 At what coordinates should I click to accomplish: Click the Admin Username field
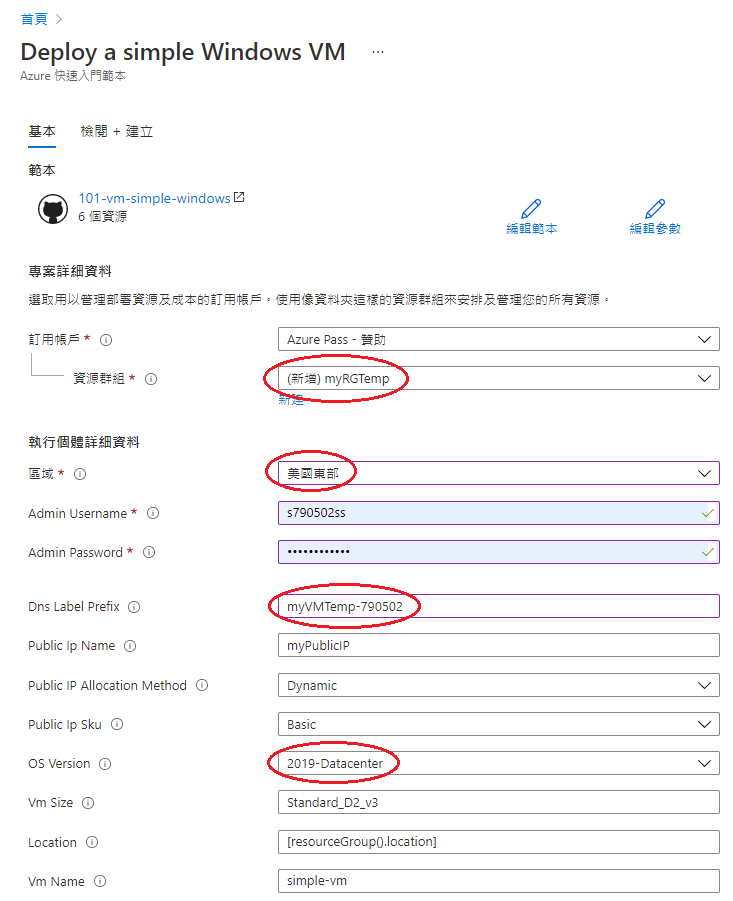tap(499, 513)
